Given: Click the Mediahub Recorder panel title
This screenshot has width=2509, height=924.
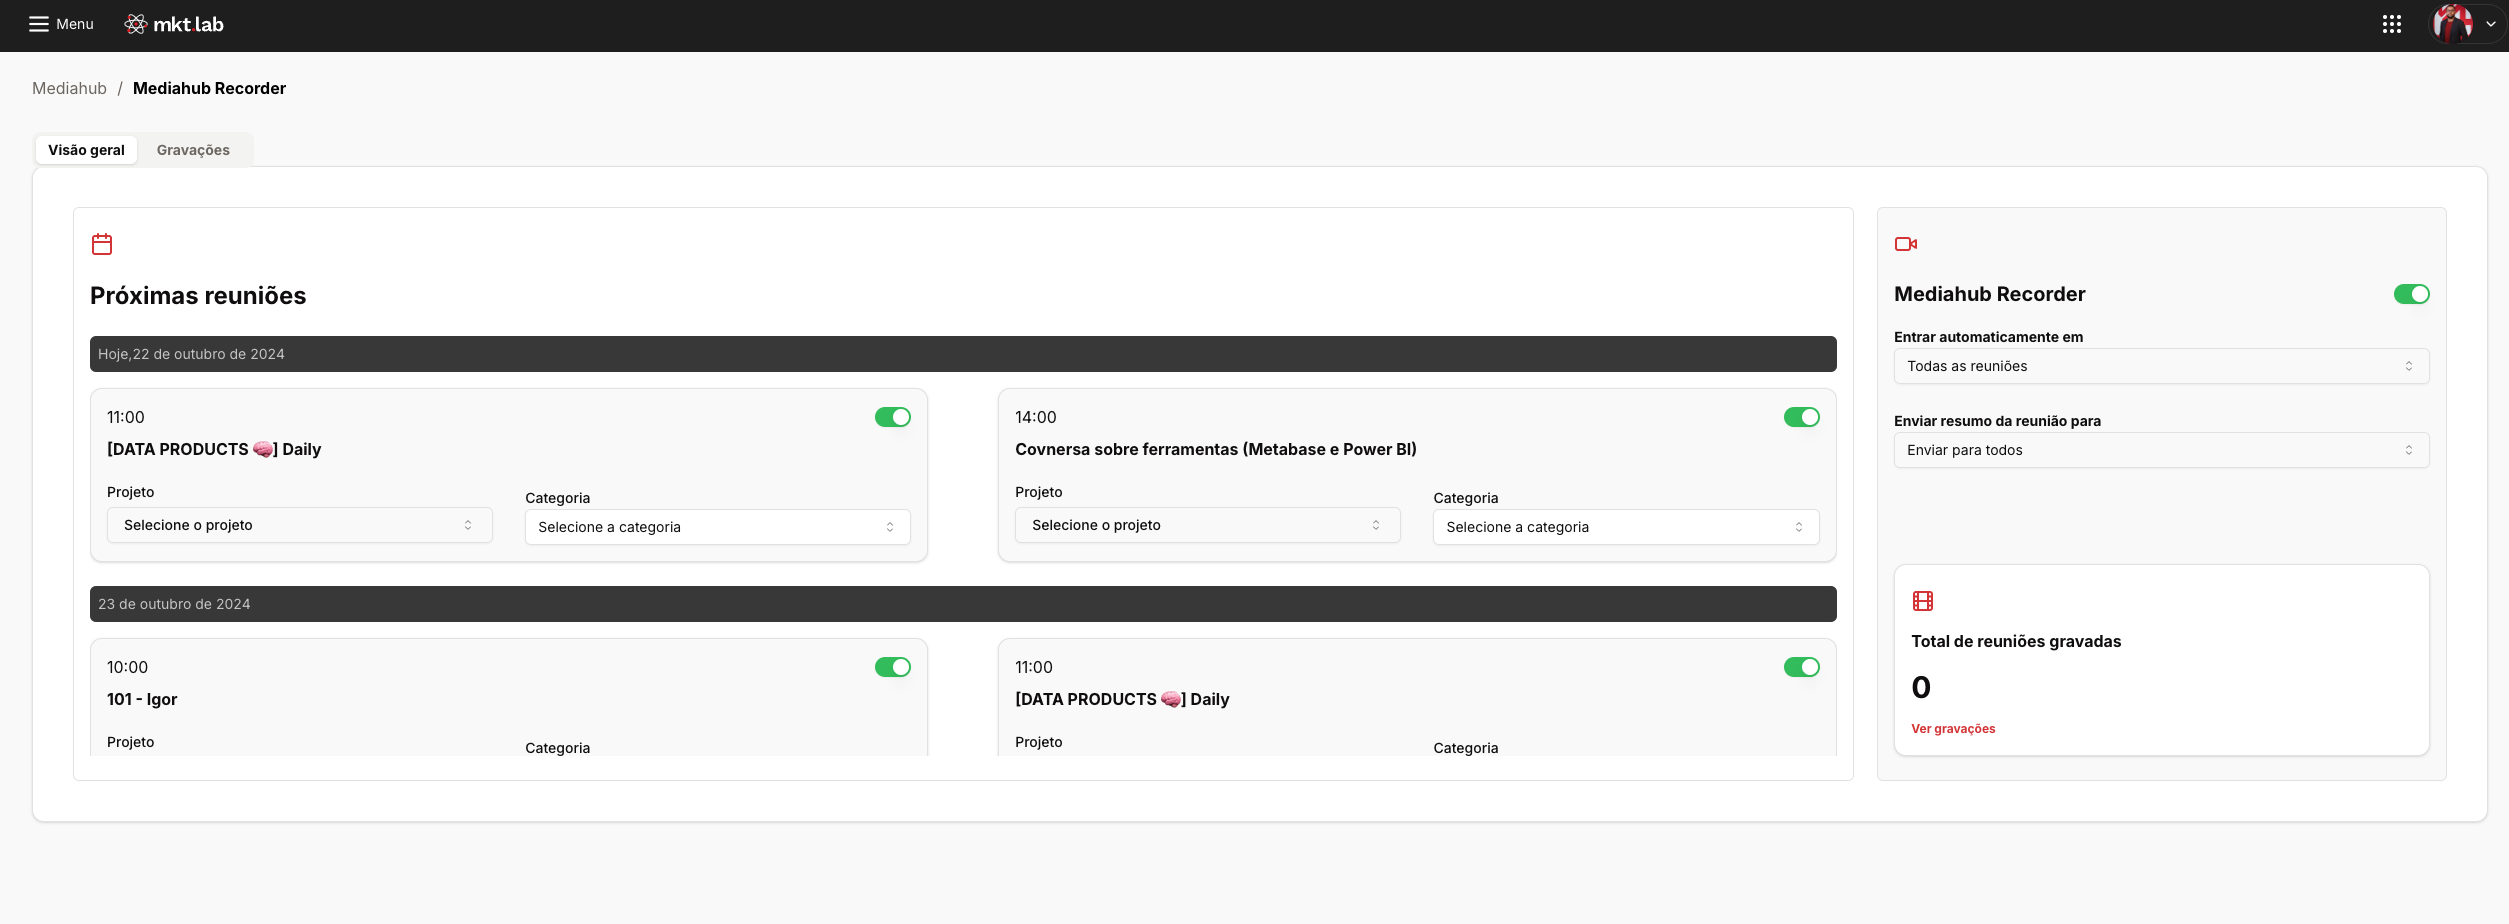Looking at the screenshot, I should pos(1990,294).
